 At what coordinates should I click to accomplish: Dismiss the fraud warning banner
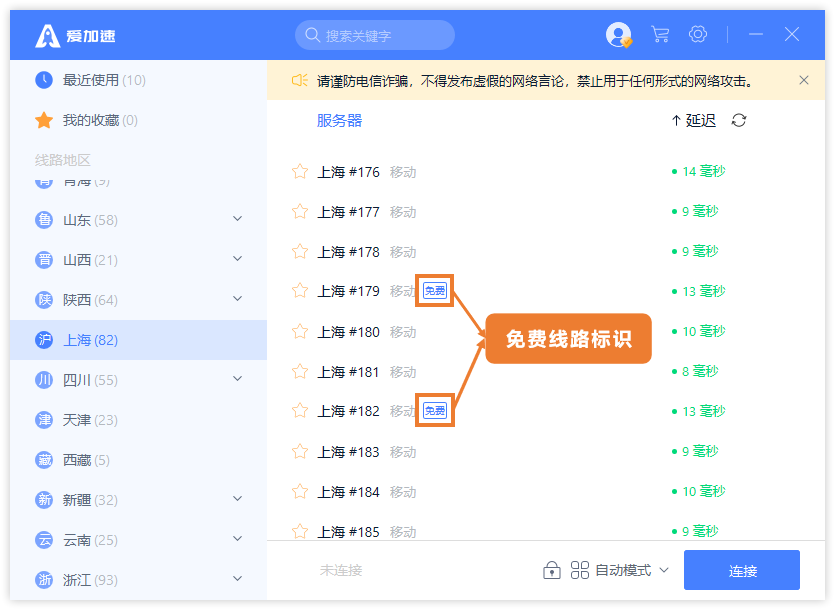point(804,80)
